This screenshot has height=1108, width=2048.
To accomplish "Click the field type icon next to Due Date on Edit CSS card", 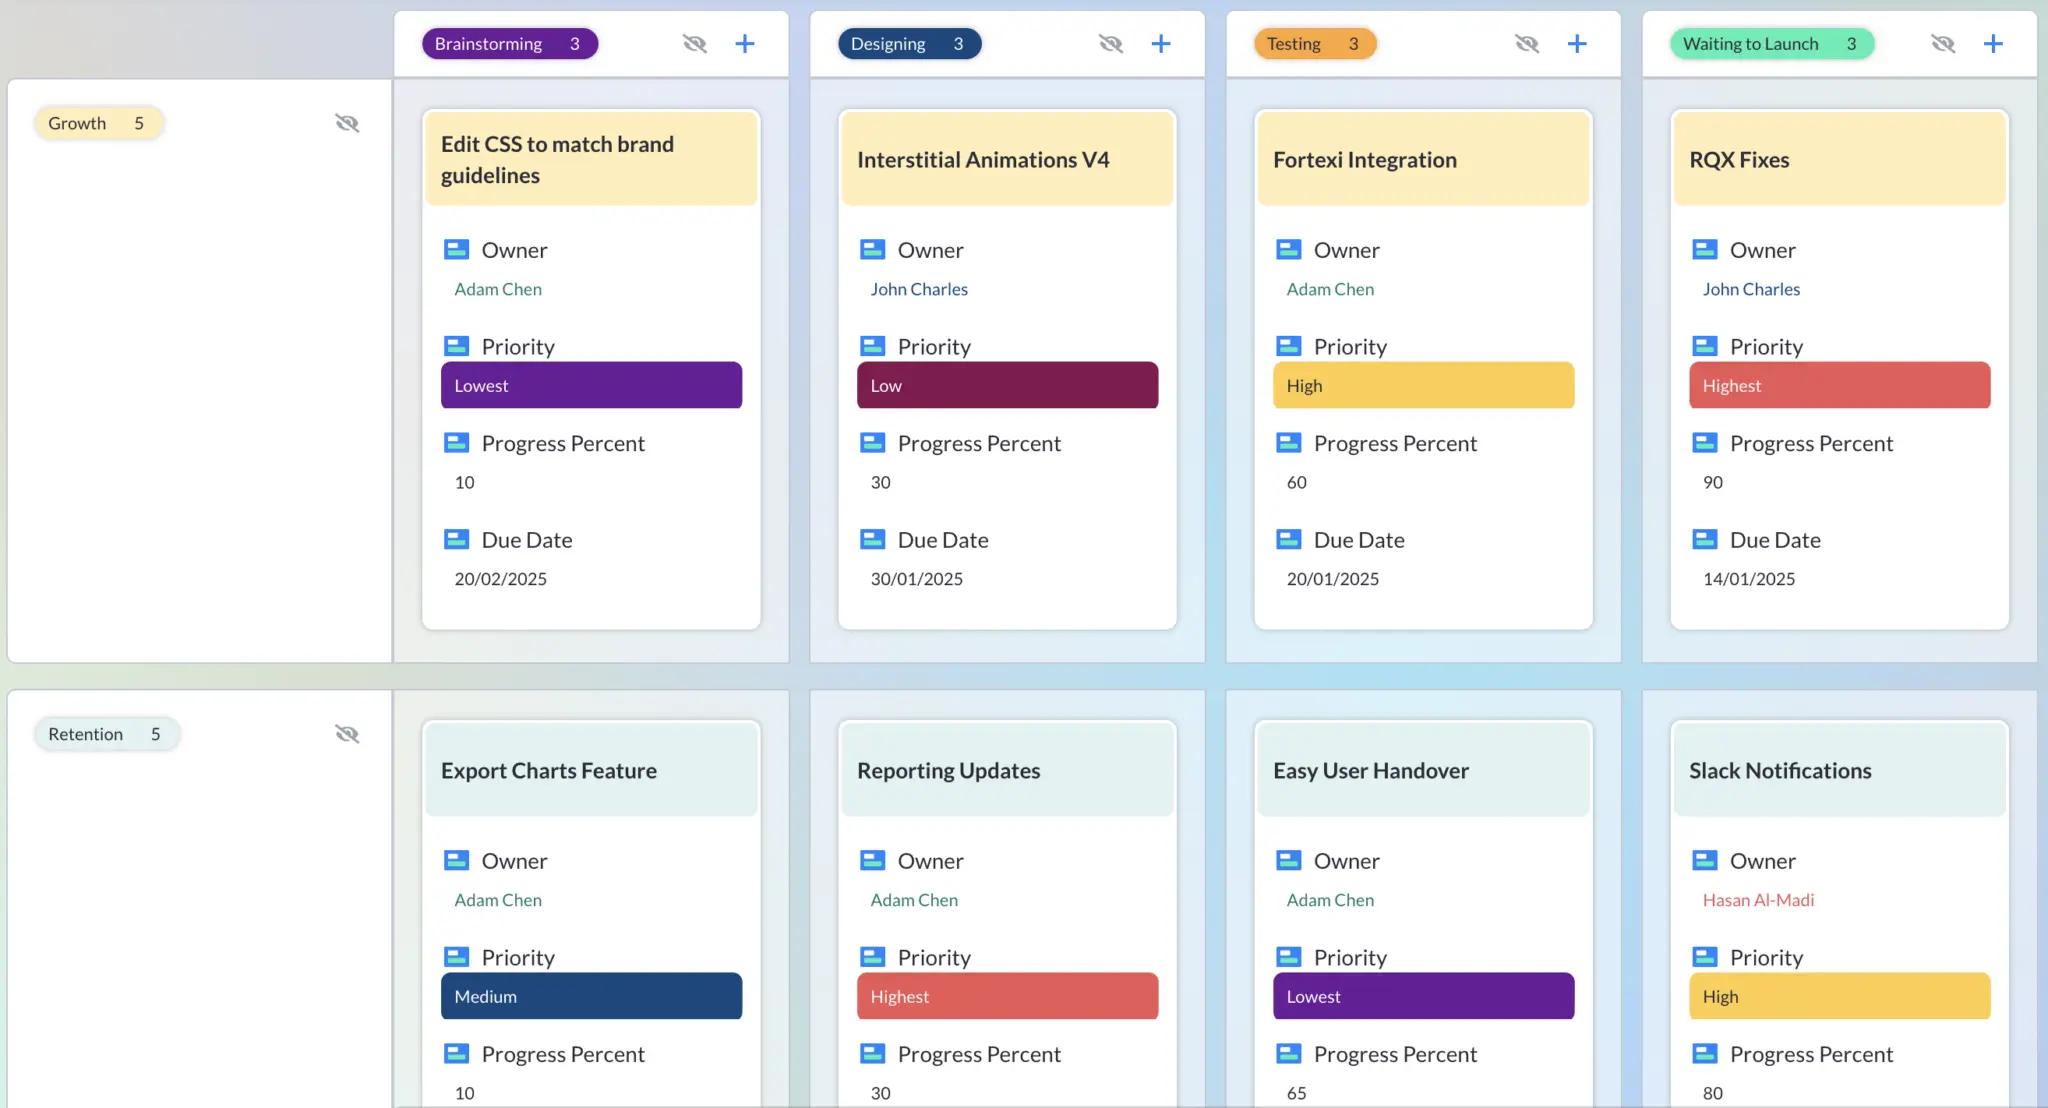I will tap(457, 539).
